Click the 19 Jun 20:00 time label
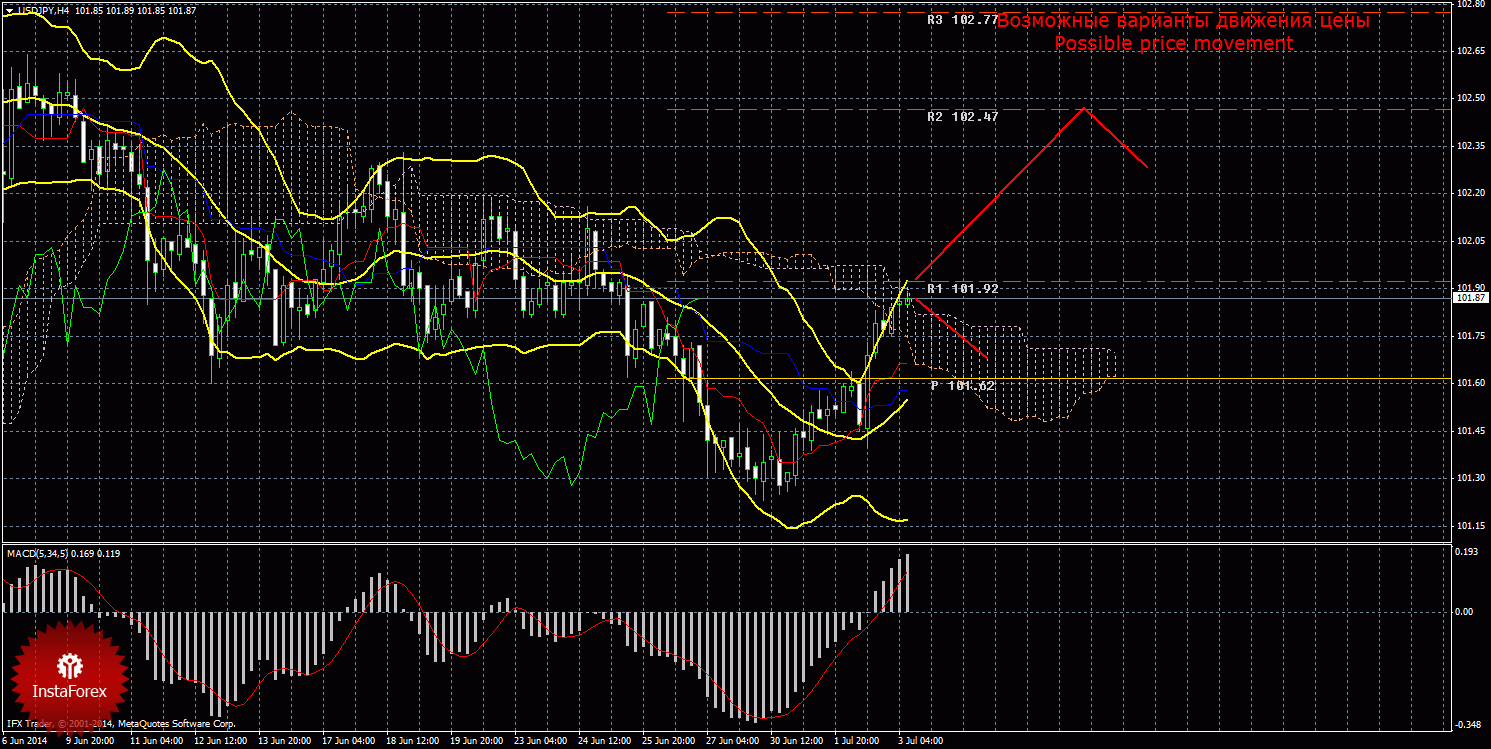Image resolution: width=1491 pixels, height=749 pixels. [x=477, y=741]
